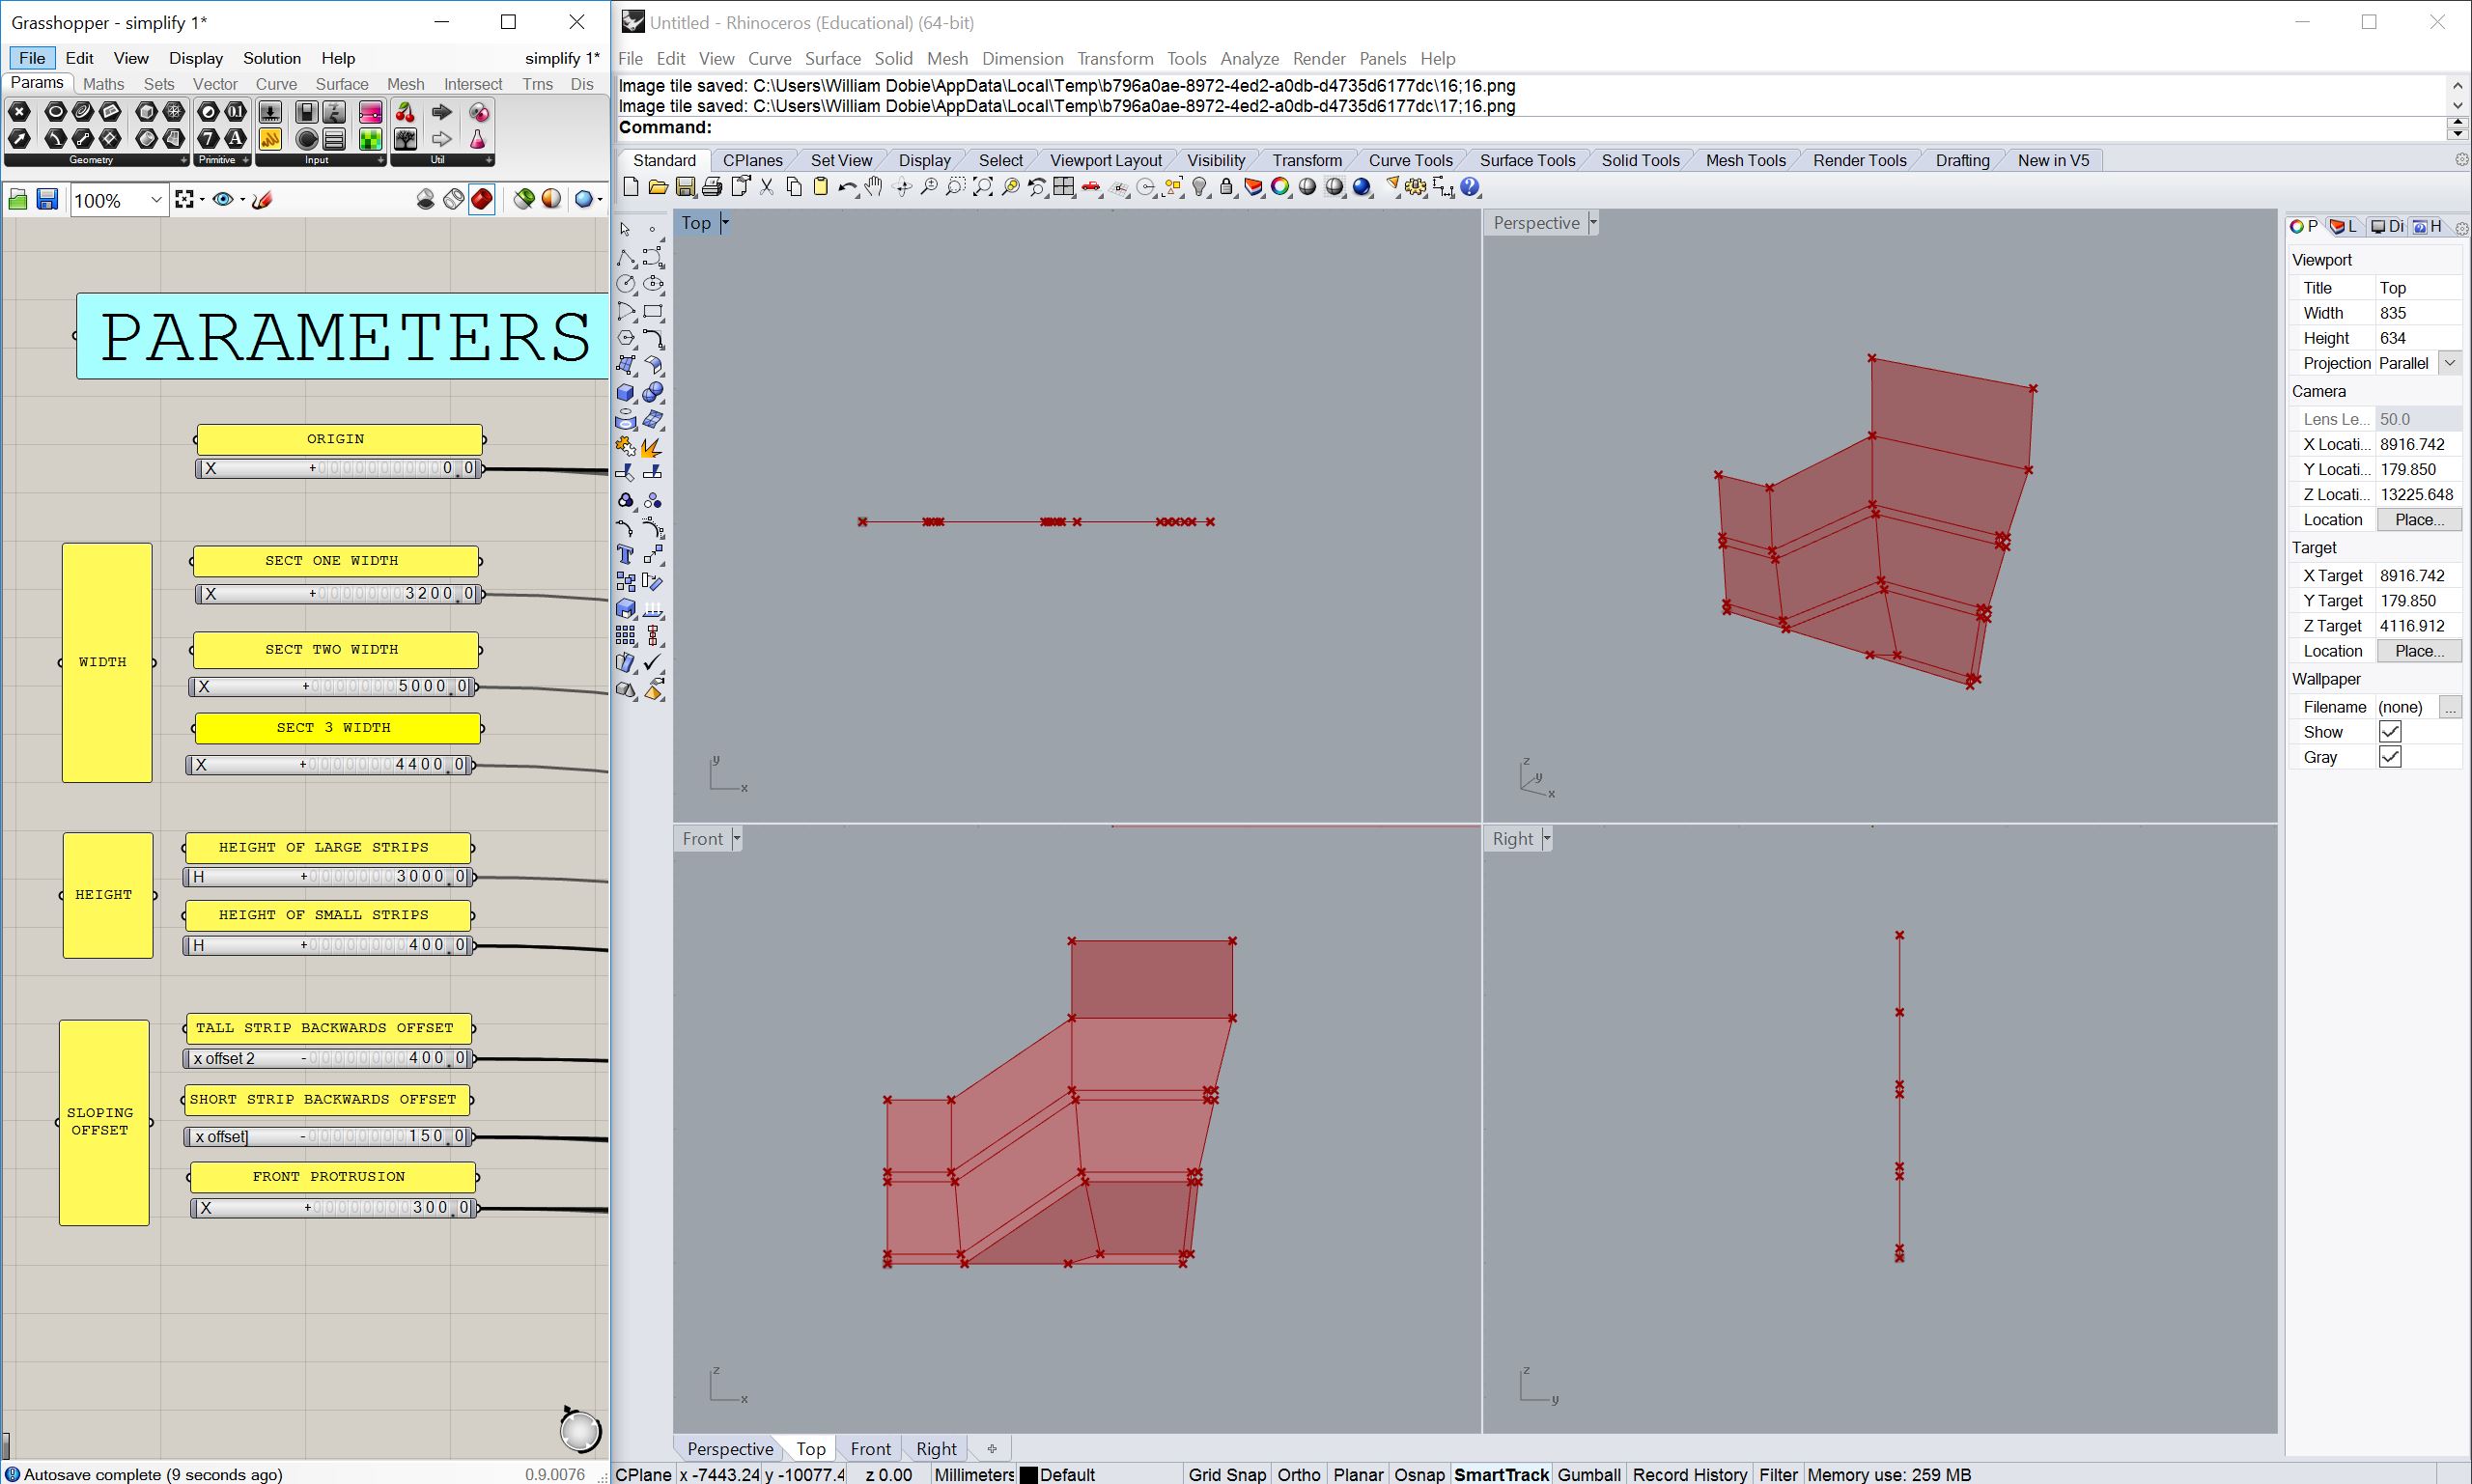Save the Grasshopper document with floppy icon
Image resolution: width=2472 pixels, height=1484 pixels.
point(46,200)
